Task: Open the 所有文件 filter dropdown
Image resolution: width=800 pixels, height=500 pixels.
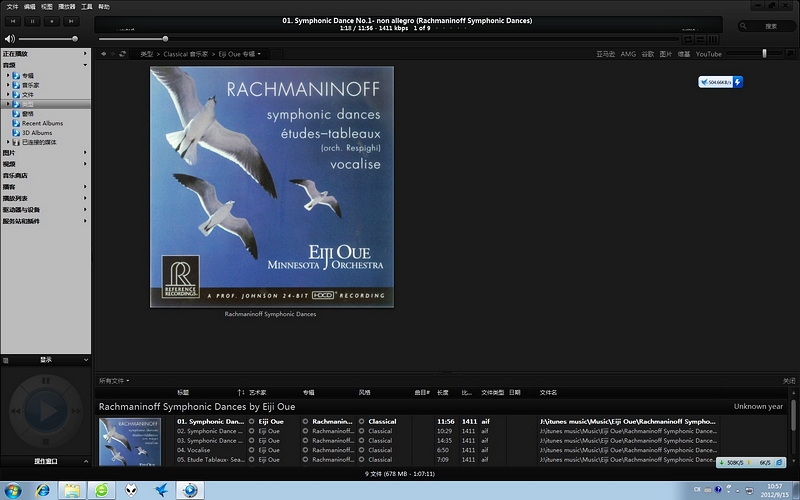Action: point(114,381)
